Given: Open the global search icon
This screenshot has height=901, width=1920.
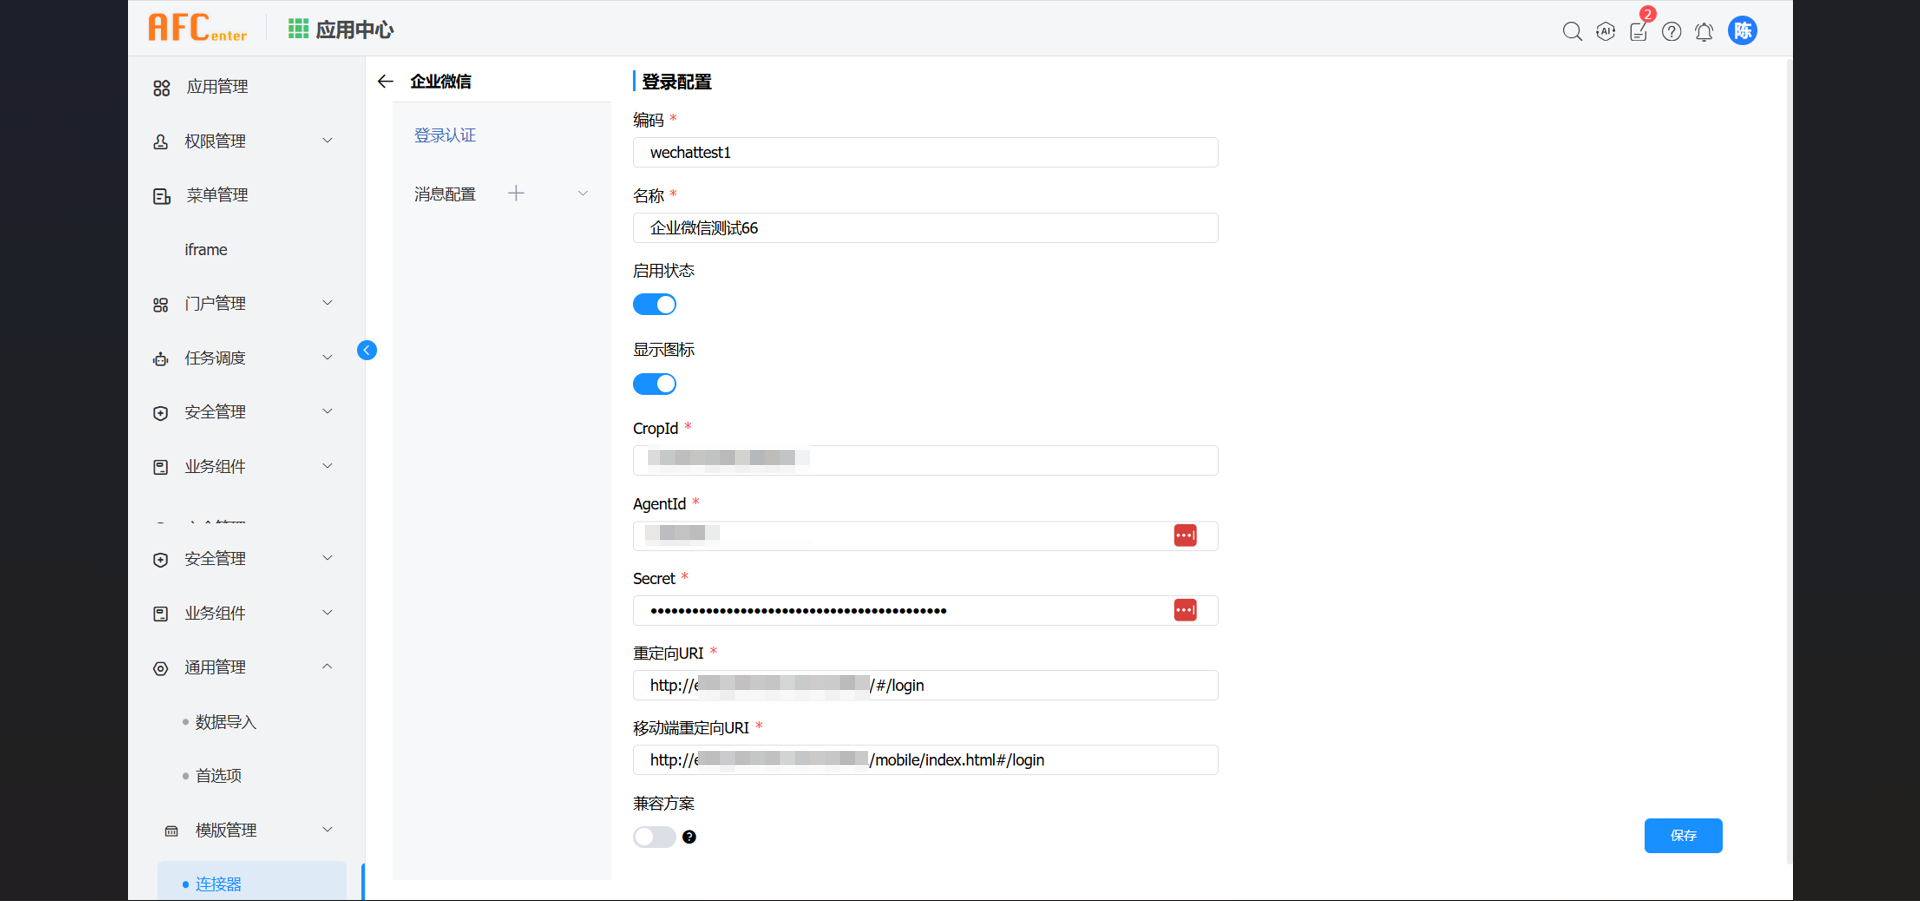Looking at the screenshot, I should pyautogui.click(x=1571, y=31).
